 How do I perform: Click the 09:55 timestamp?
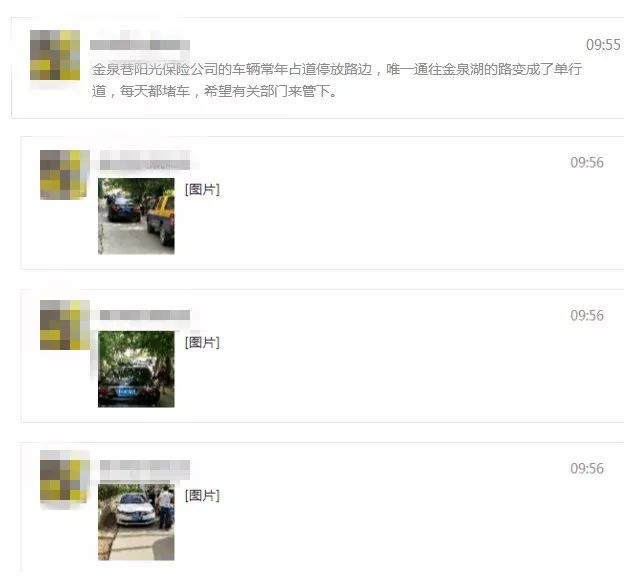pos(603,44)
